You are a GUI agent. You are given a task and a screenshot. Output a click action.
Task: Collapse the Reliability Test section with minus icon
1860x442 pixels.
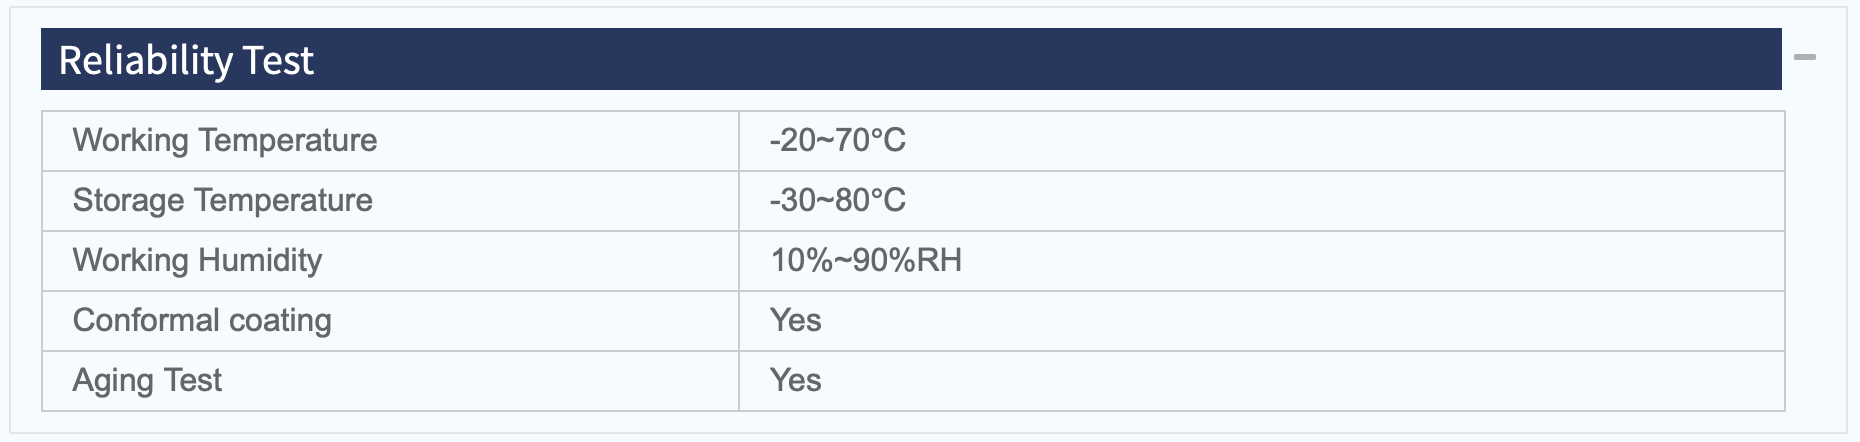pos(1804,58)
